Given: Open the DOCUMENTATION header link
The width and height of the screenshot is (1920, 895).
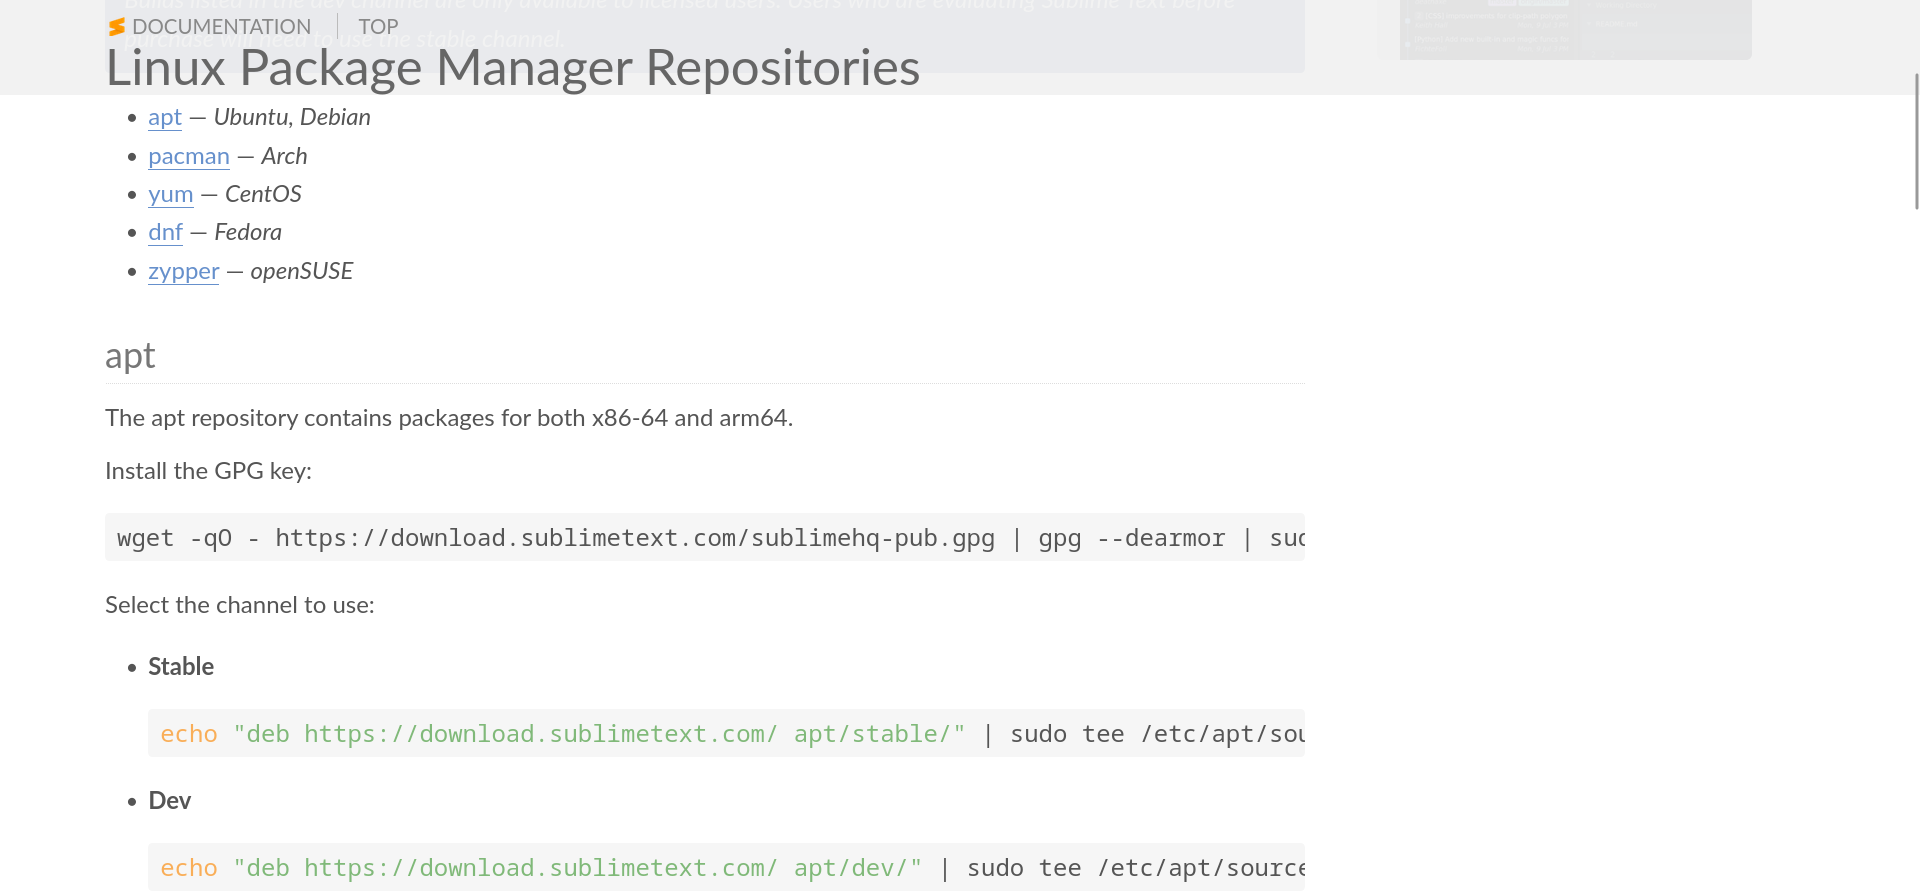Looking at the screenshot, I should coord(221,27).
